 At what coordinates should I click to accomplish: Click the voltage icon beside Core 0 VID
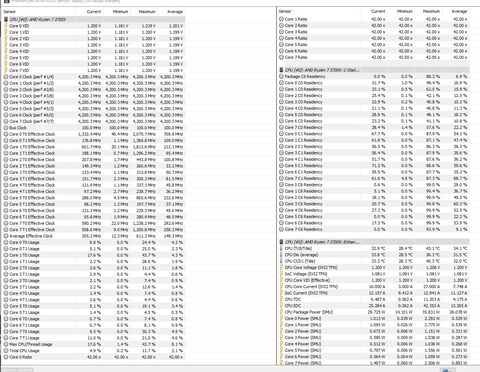coord(6,26)
